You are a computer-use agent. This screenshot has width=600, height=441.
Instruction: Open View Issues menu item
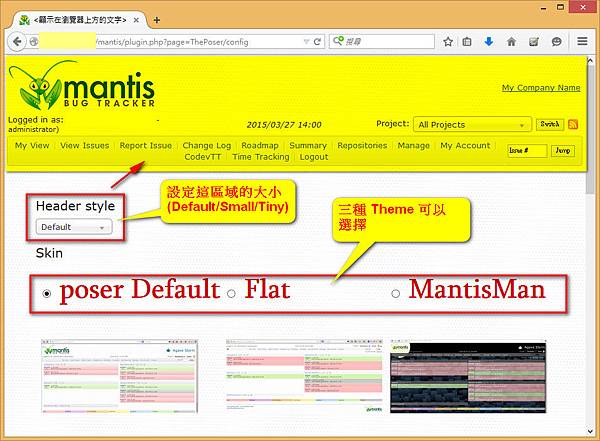click(x=85, y=145)
